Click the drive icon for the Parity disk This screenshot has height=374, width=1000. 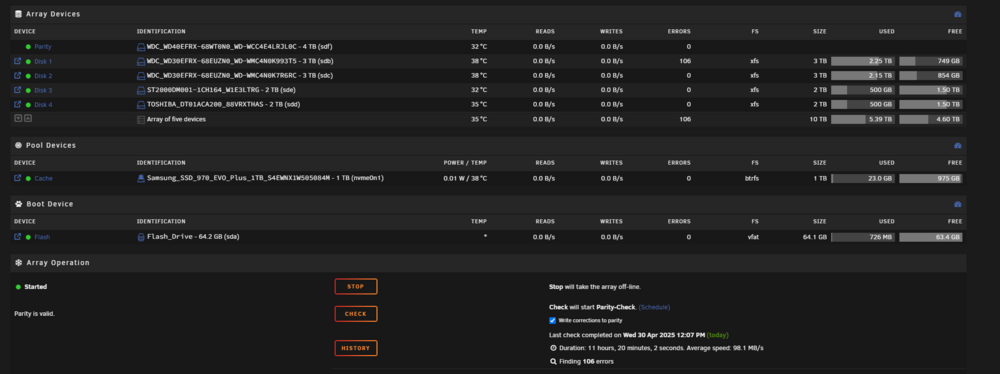(142, 47)
